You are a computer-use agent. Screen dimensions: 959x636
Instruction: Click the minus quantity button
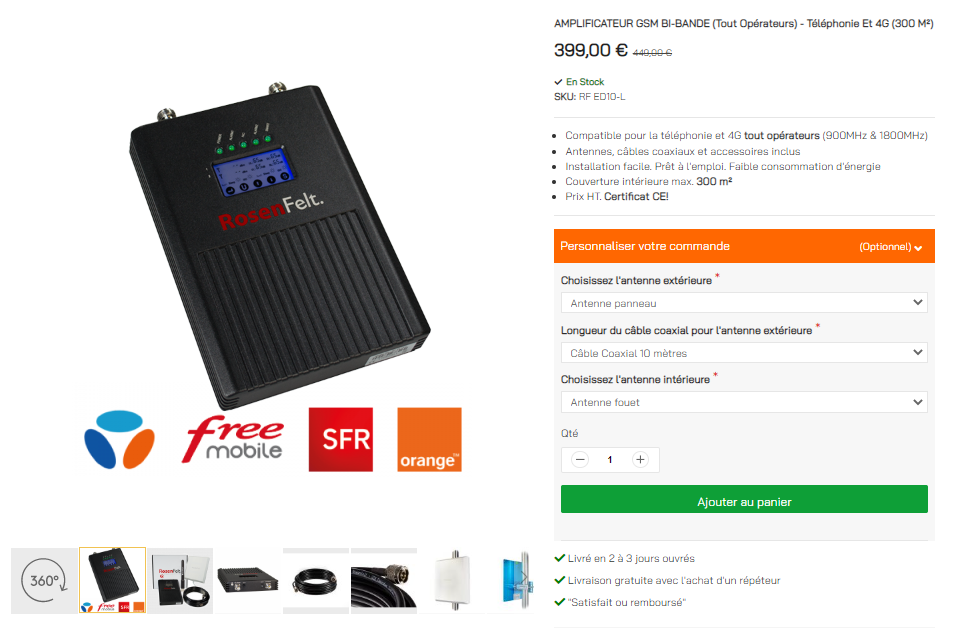point(580,459)
